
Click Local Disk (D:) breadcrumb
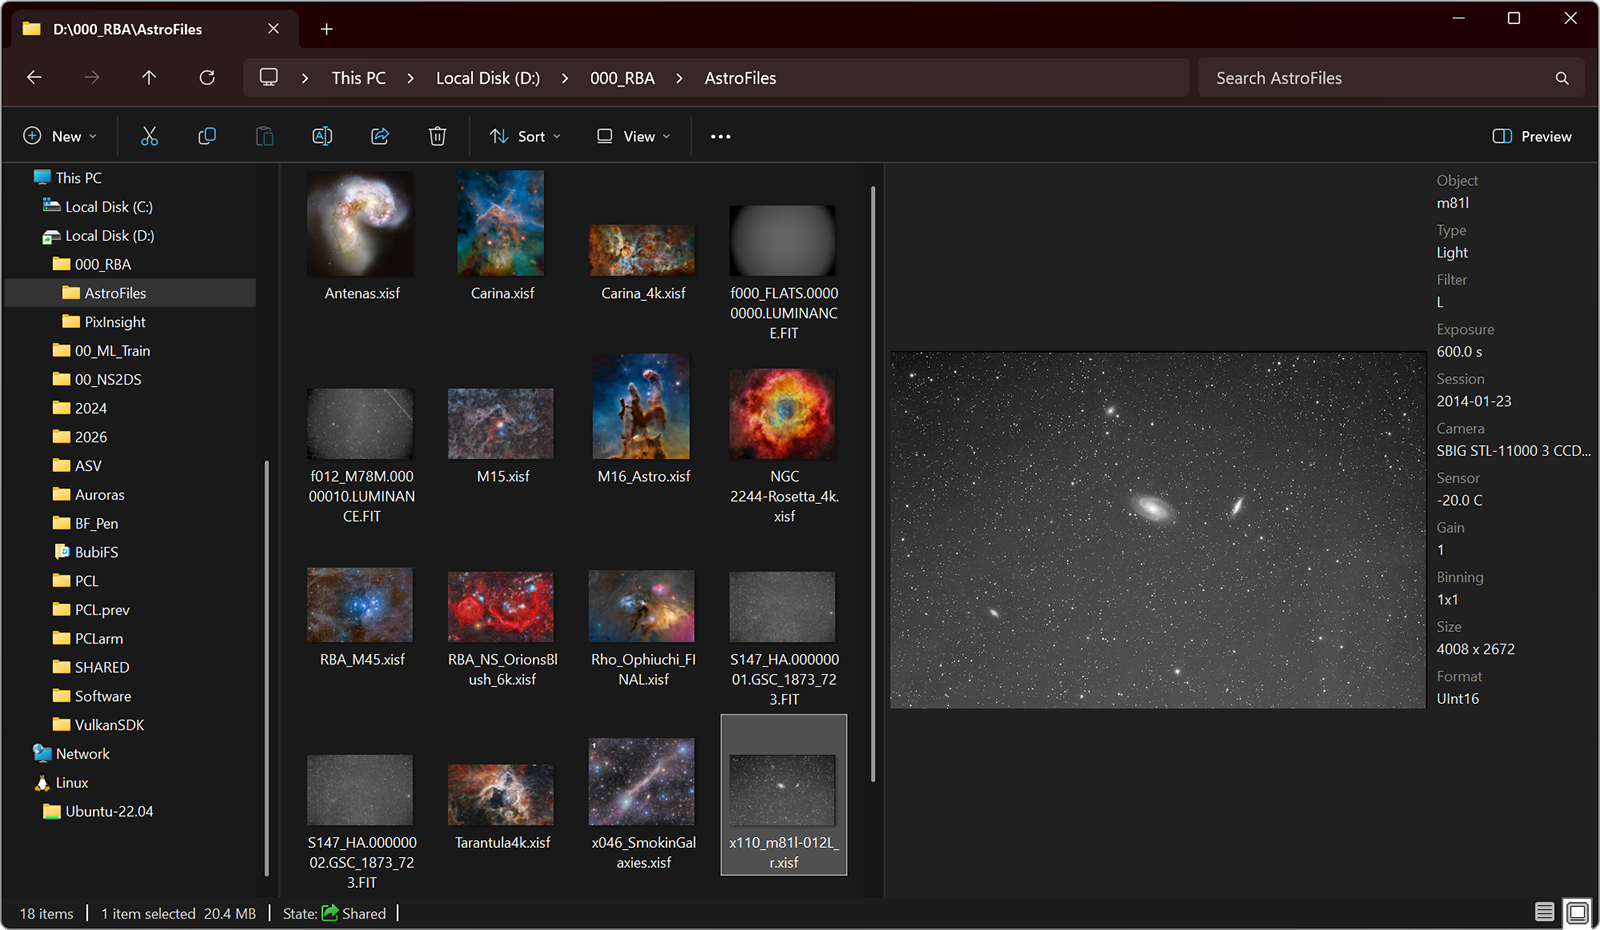488,78
